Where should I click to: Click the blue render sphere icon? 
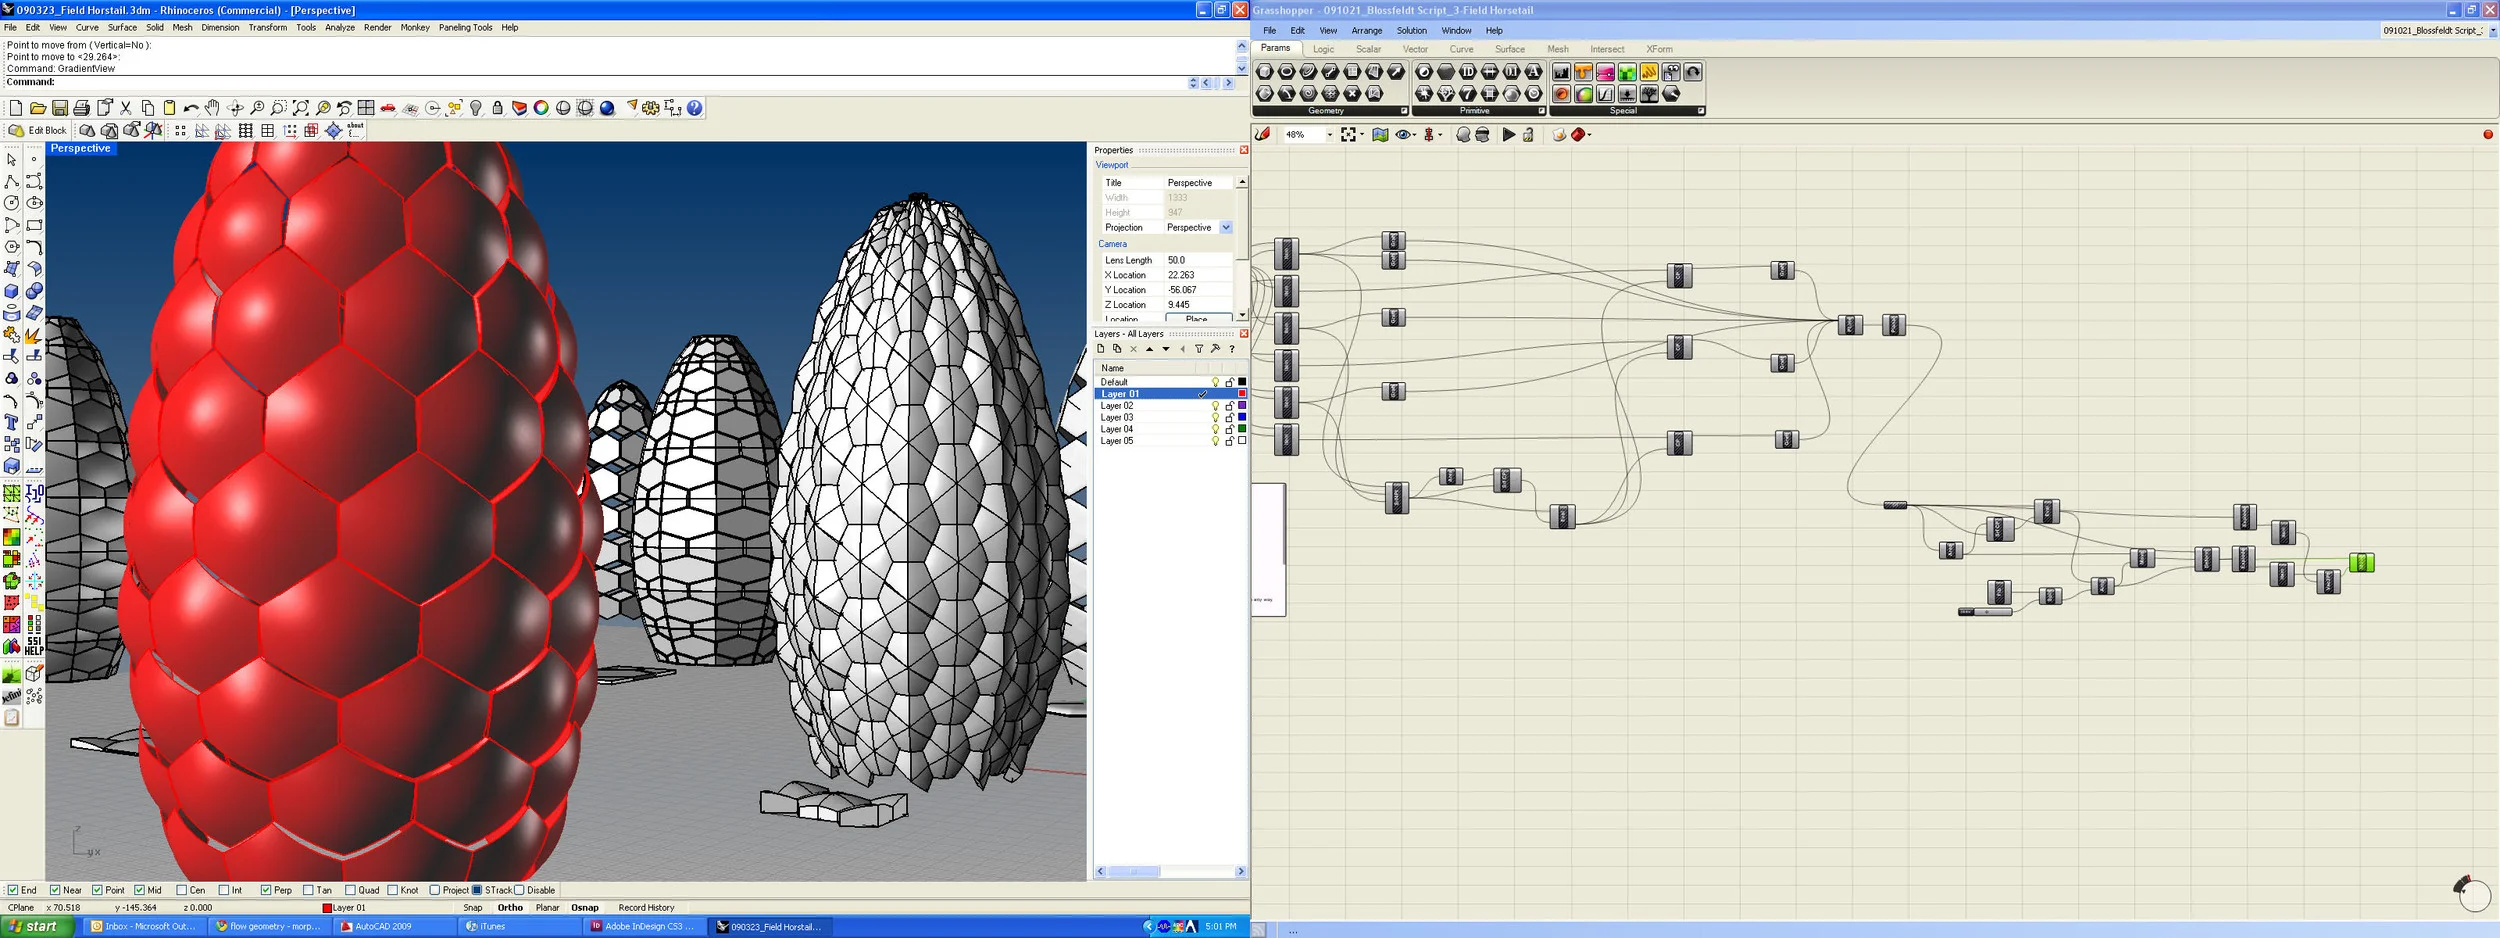click(x=607, y=108)
